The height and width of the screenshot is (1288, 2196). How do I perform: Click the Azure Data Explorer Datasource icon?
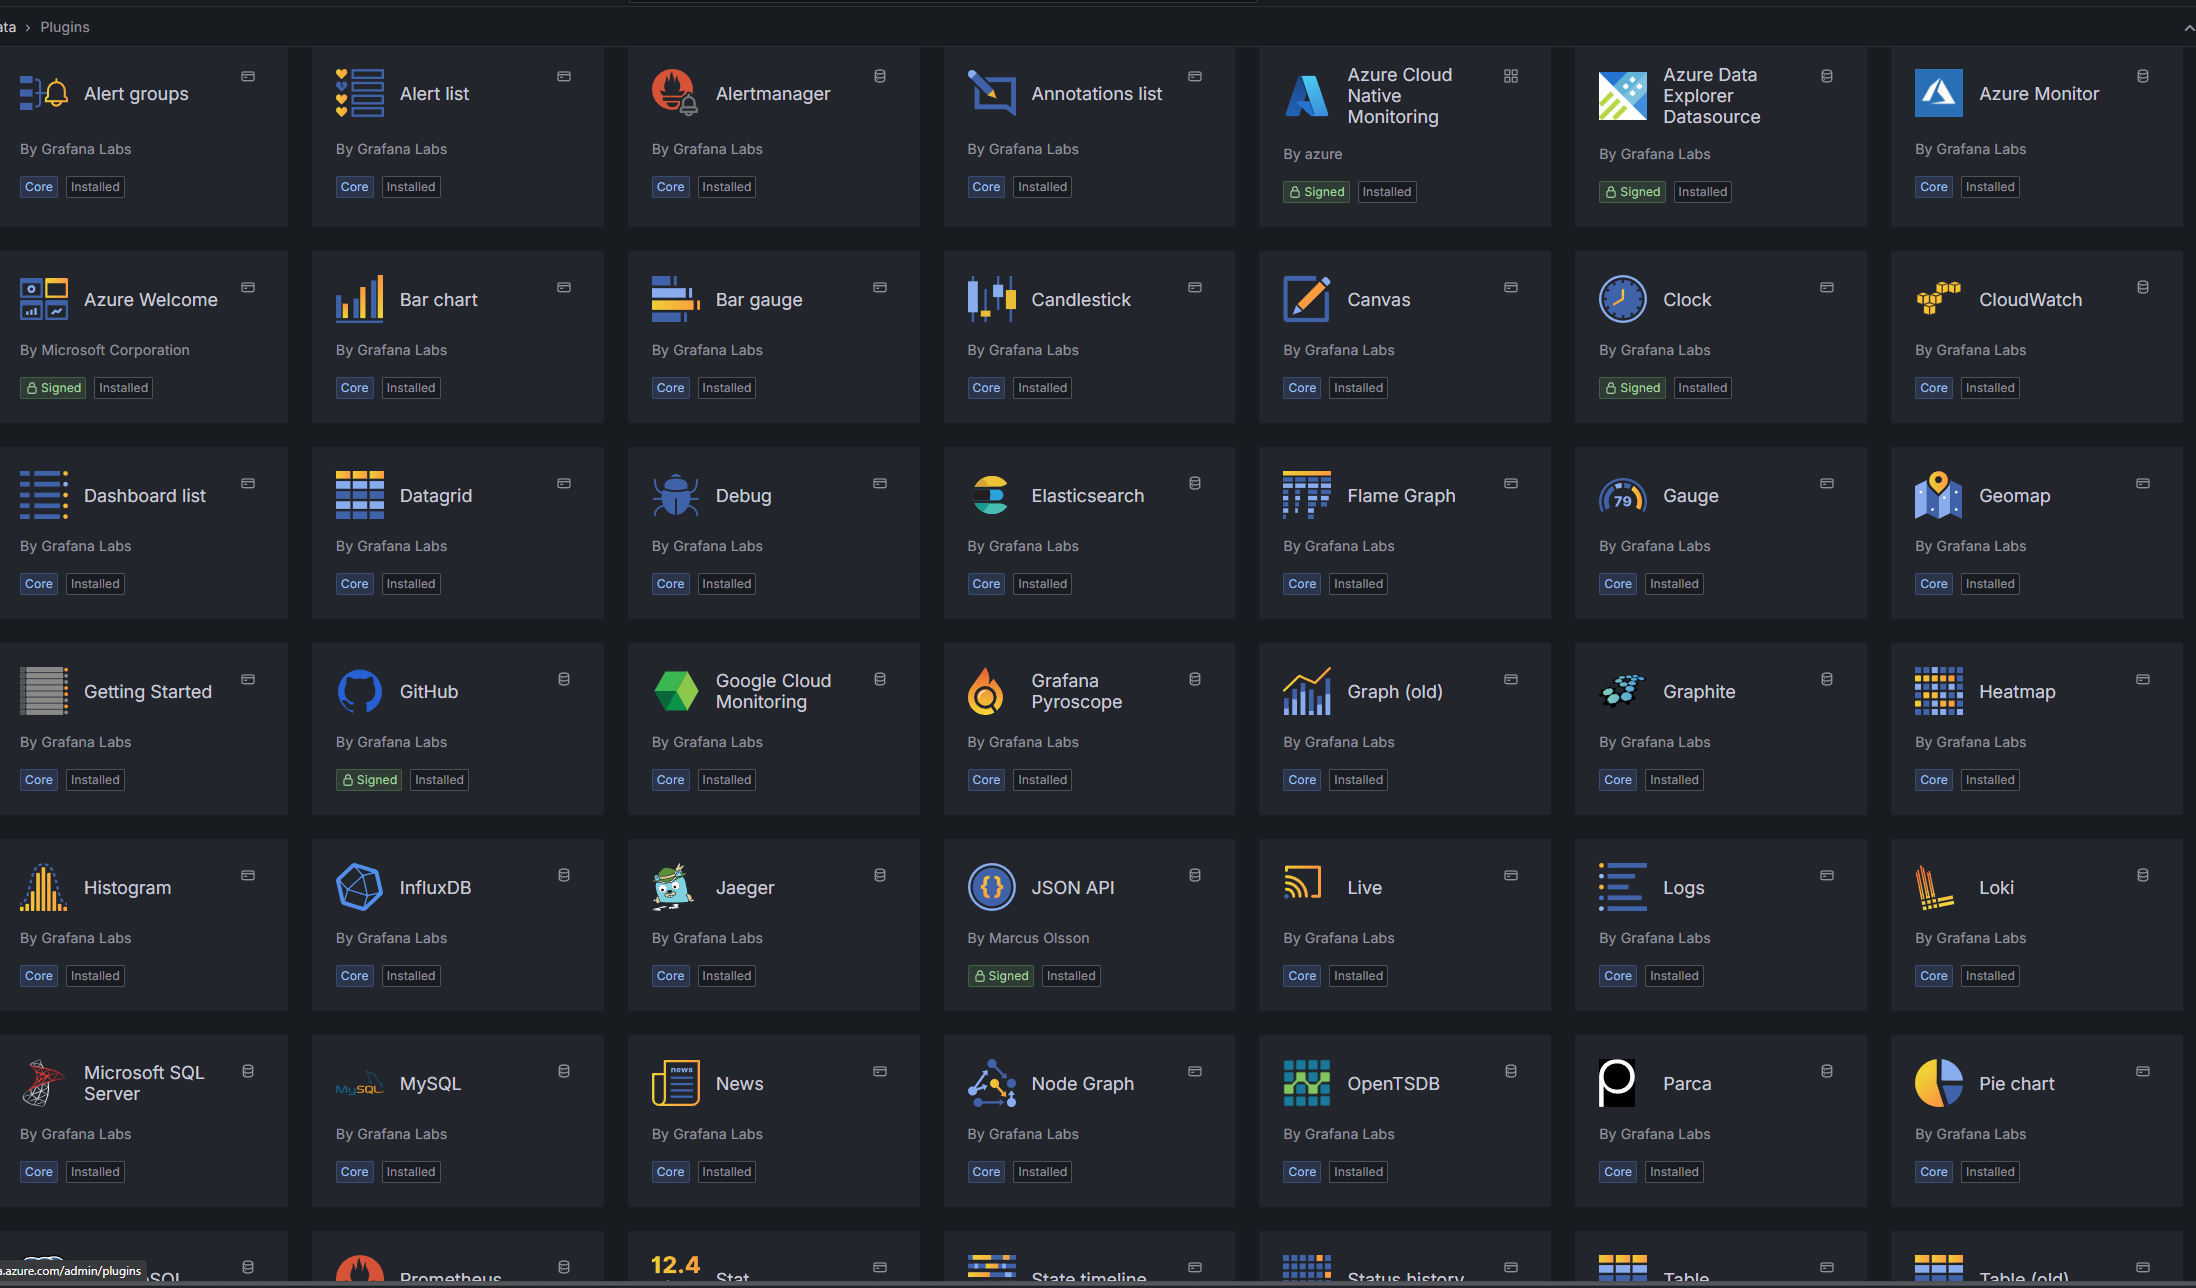(1623, 96)
